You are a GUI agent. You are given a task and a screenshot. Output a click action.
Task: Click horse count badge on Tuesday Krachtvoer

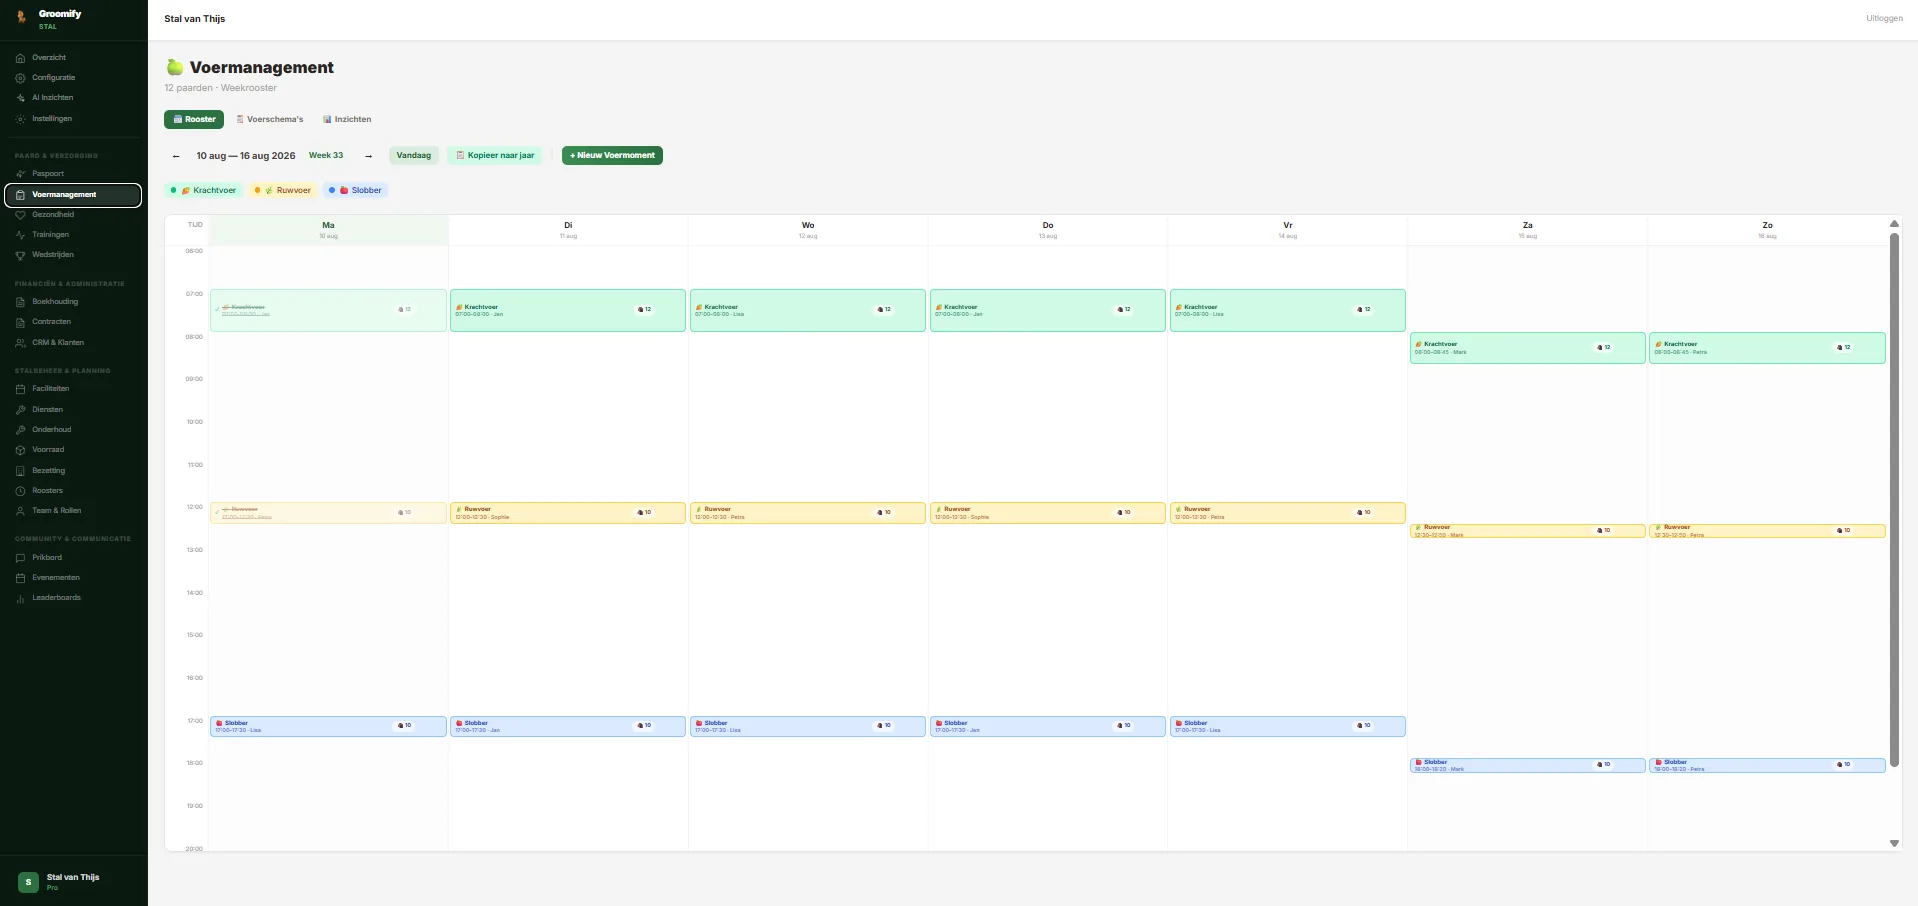click(x=645, y=310)
